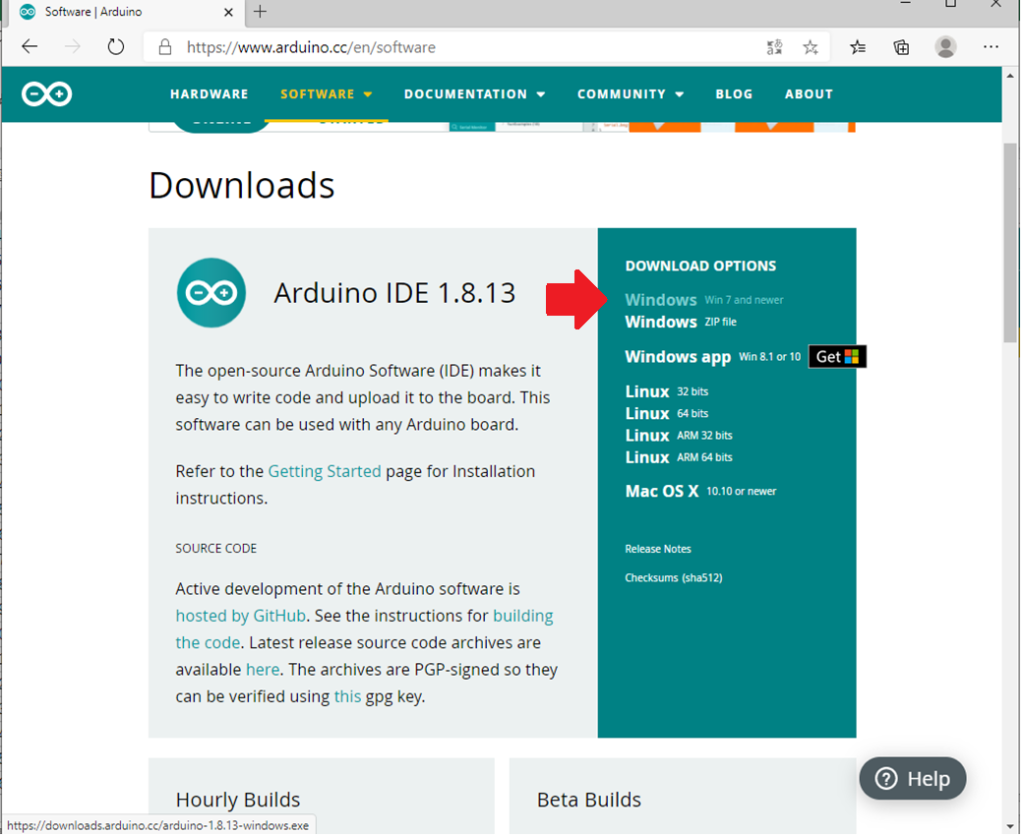The width and height of the screenshot is (1024, 836).
Task: Click the SOURCE CODE section label
Action: click(x=216, y=549)
